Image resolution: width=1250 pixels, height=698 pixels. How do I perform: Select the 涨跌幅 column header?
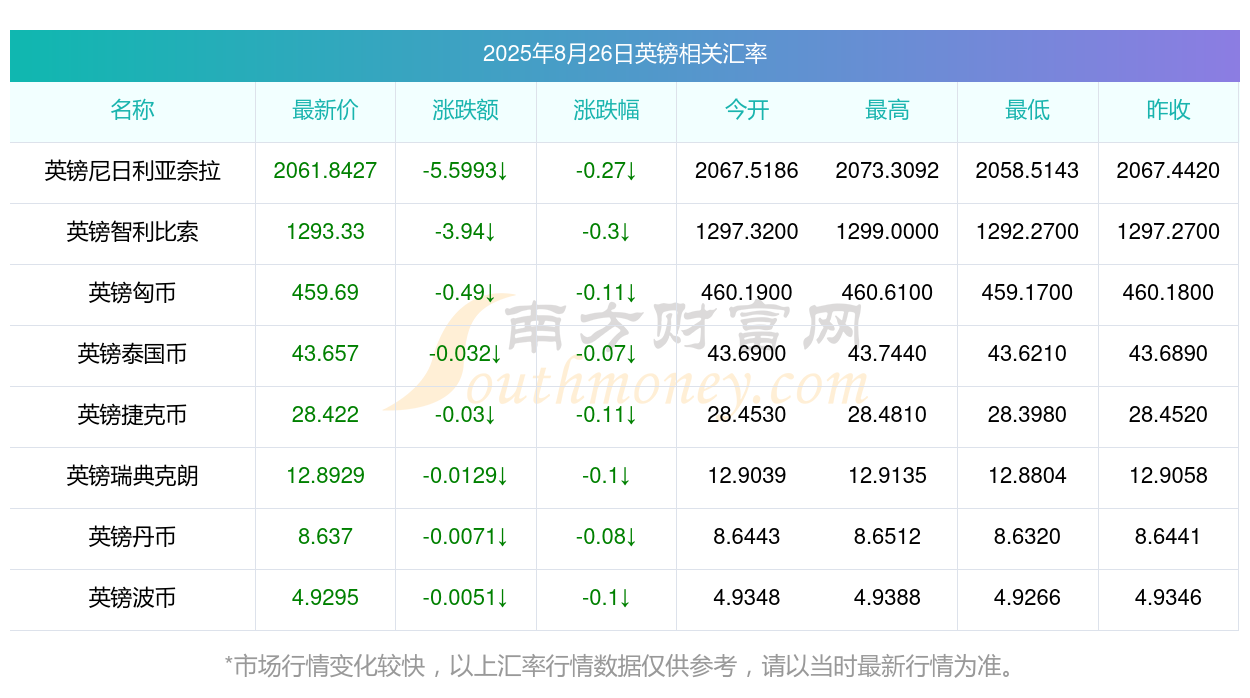[x=606, y=110]
